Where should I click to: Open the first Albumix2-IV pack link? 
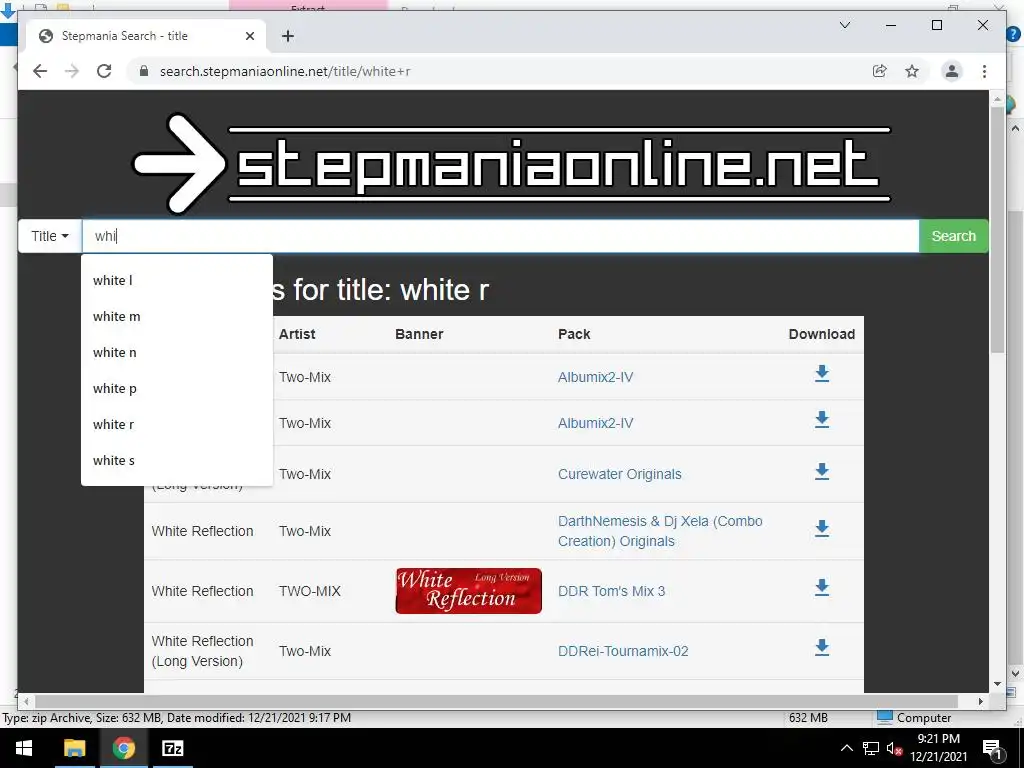pyautogui.click(x=595, y=377)
